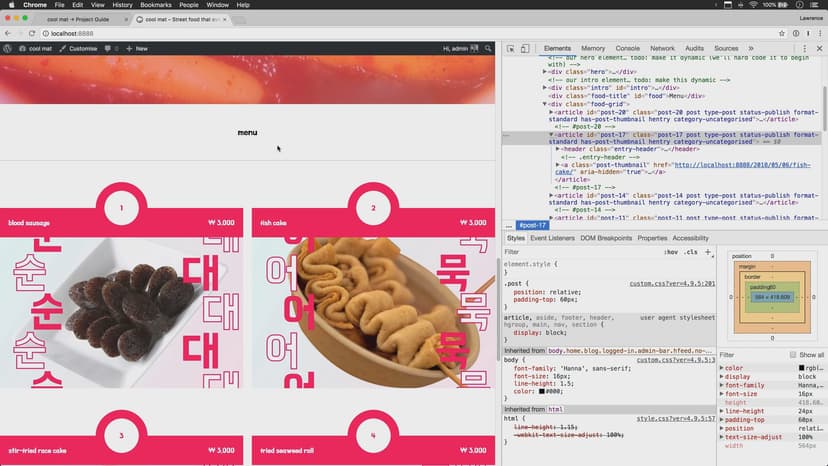
Task: Show more DevTools tabs via the chevron
Action: coord(750,48)
